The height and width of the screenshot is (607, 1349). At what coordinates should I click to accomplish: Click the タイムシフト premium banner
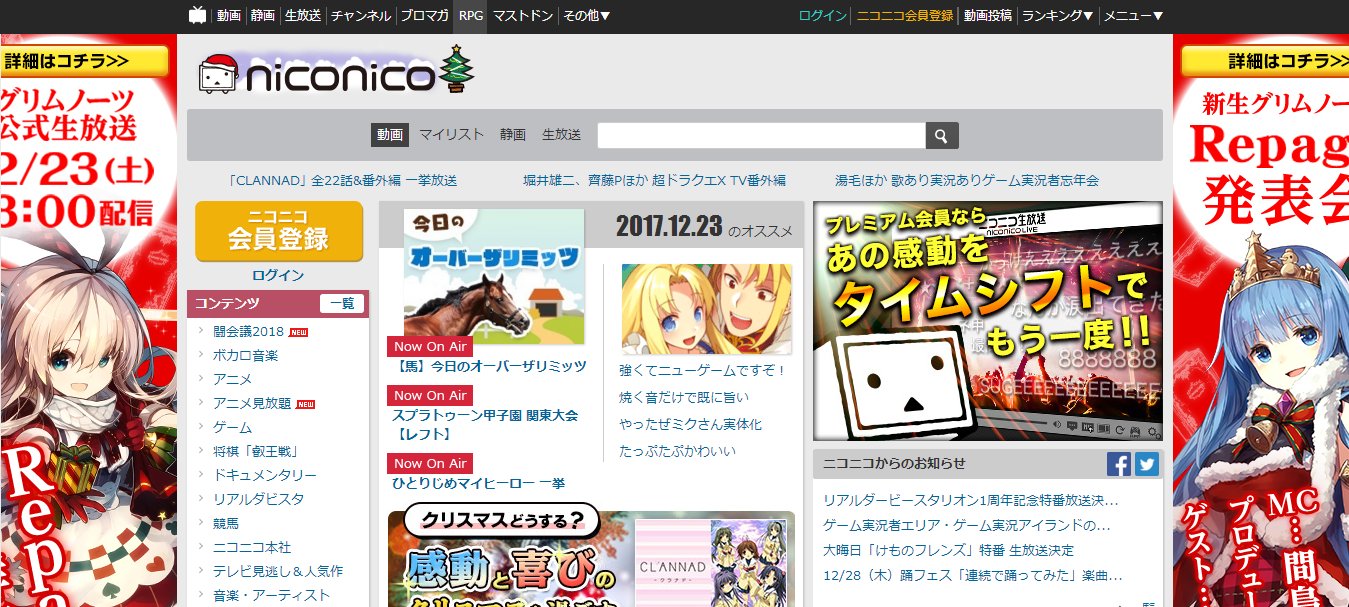pos(988,321)
